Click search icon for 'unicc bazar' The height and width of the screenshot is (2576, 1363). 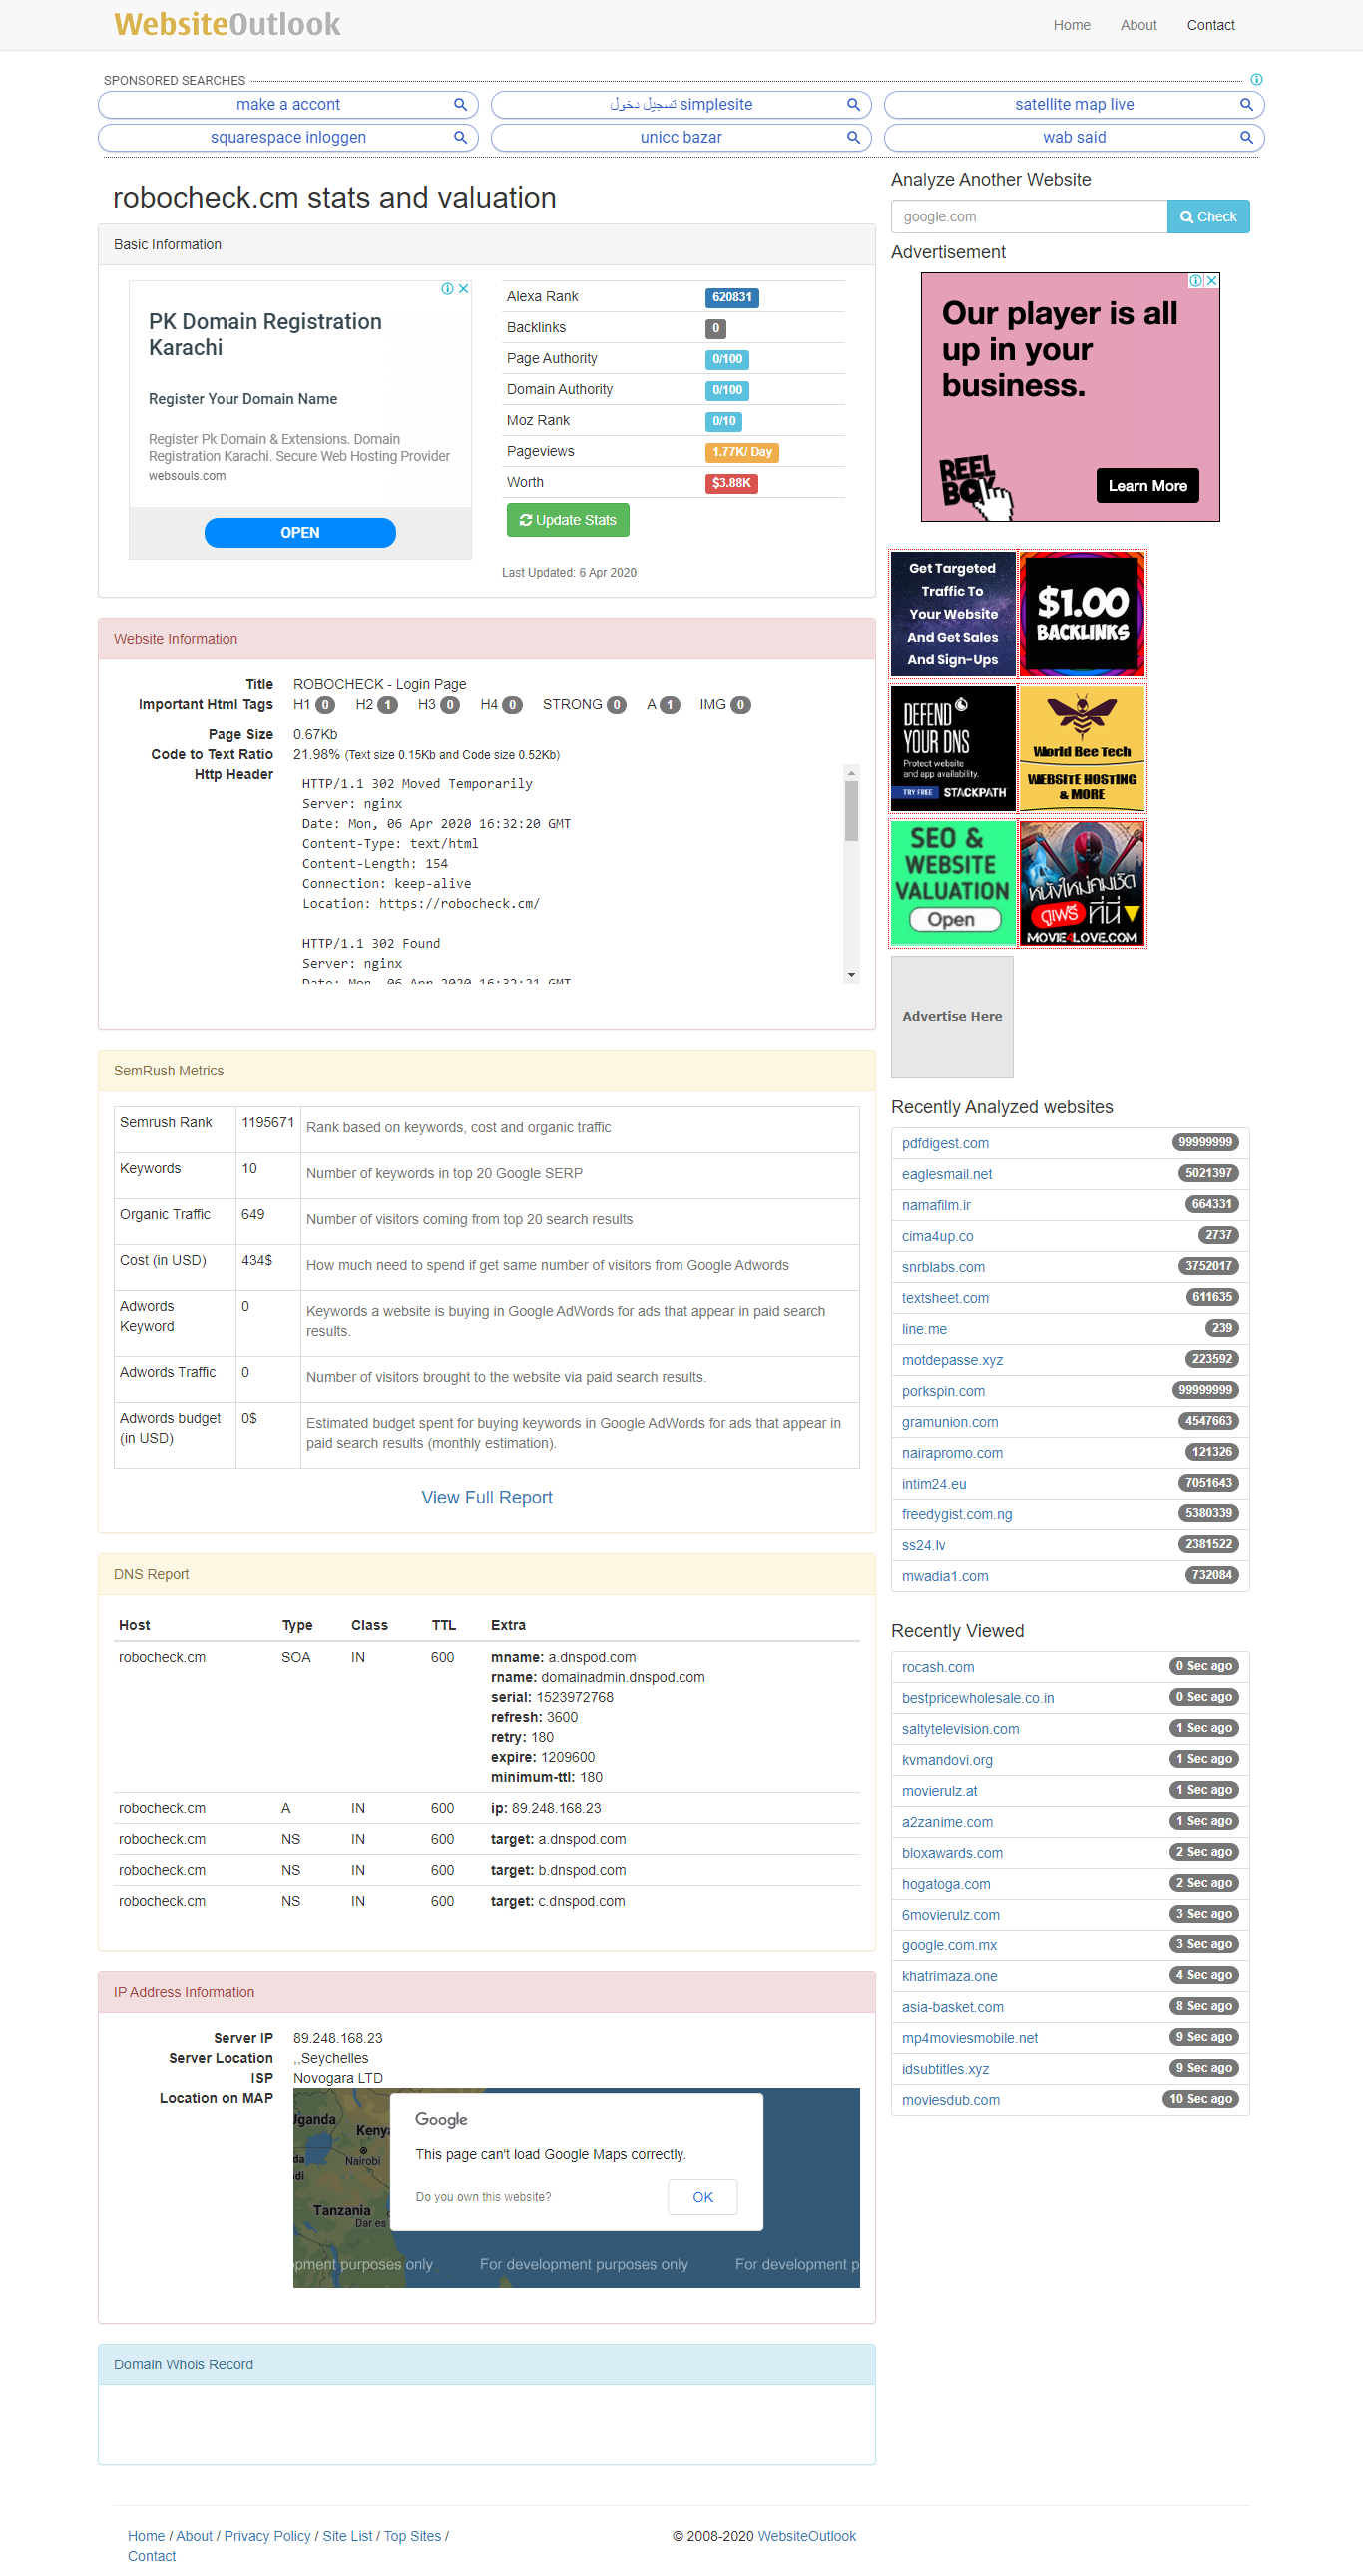[x=853, y=137]
